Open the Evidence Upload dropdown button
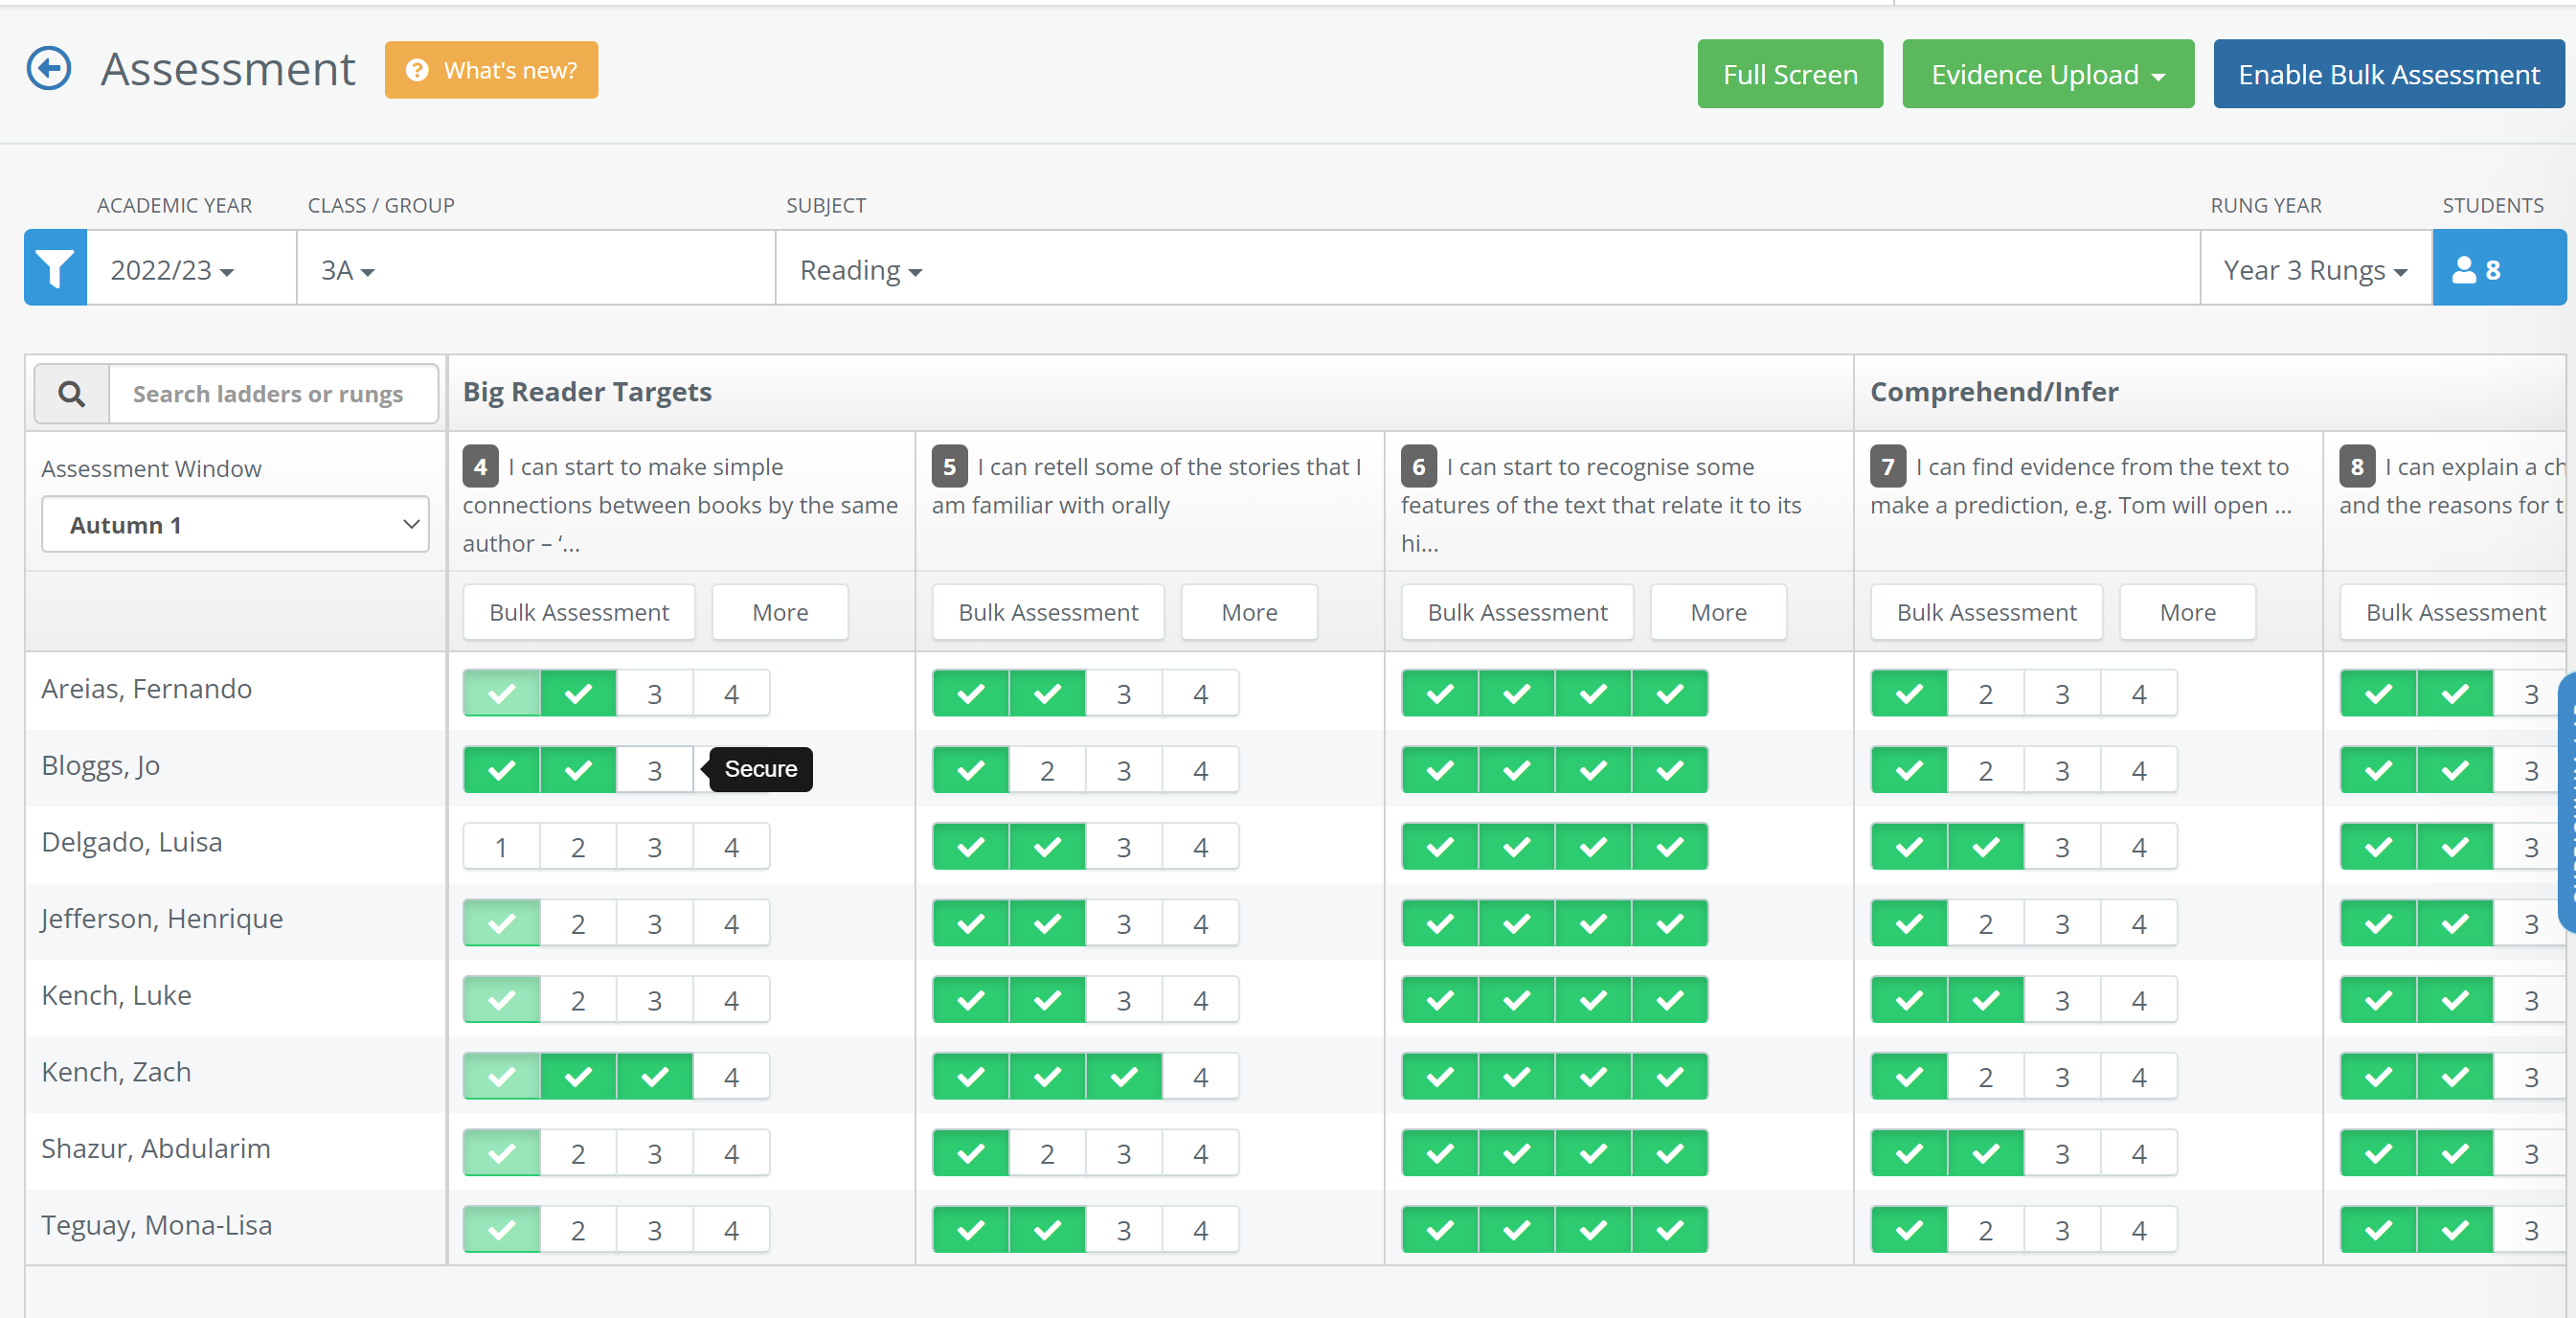The width and height of the screenshot is (2576, 1318). (2047, 75)
